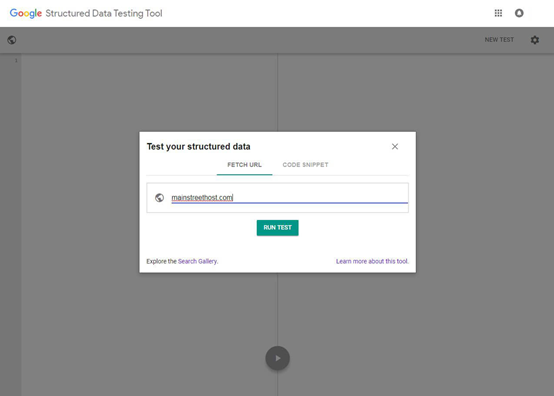The width and height of the screenshot is (554, 396).
Task: Start a NEW TEST
Action: [x=499, y=40]
